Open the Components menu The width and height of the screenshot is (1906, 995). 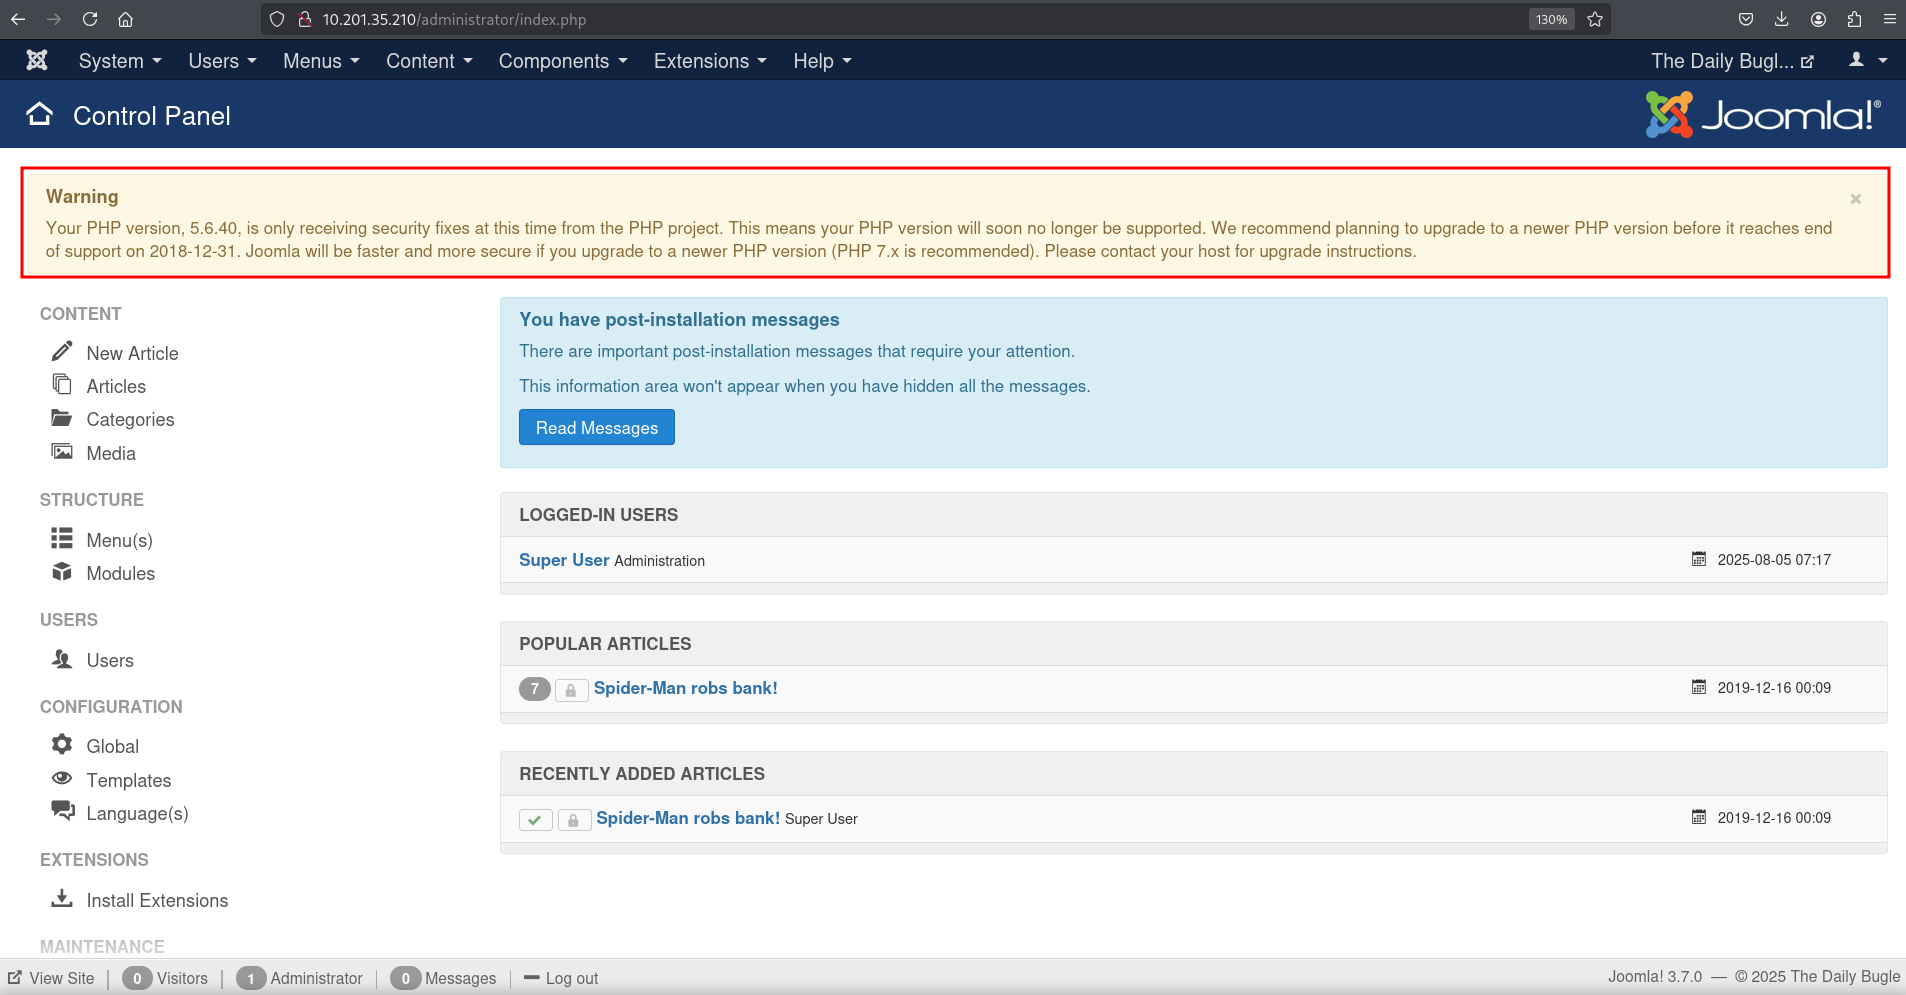pos(562,61)
